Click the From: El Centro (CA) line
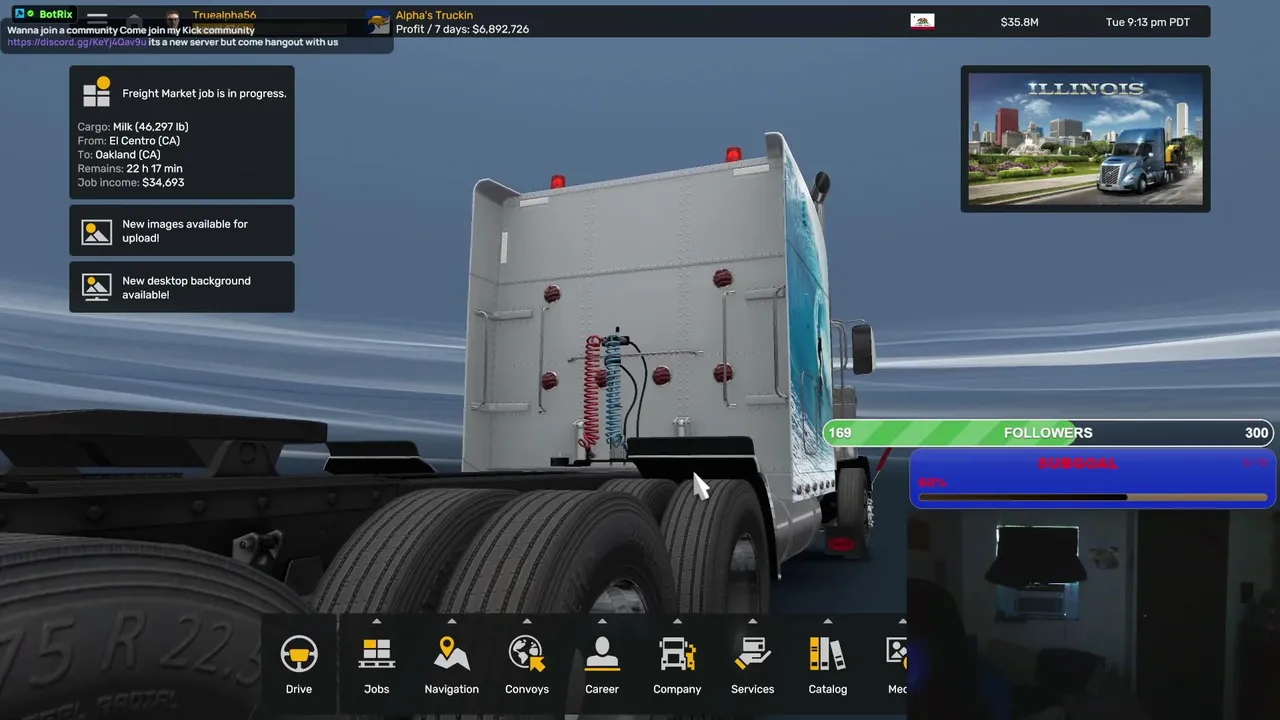The width and height of the screenshot is (1280, 720). 130,141
